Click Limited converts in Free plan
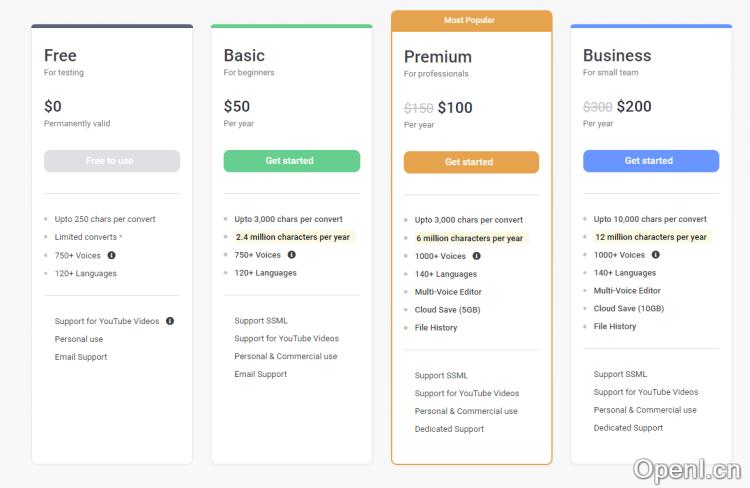Viewport: 750px width, 488px height. [86, 237]
